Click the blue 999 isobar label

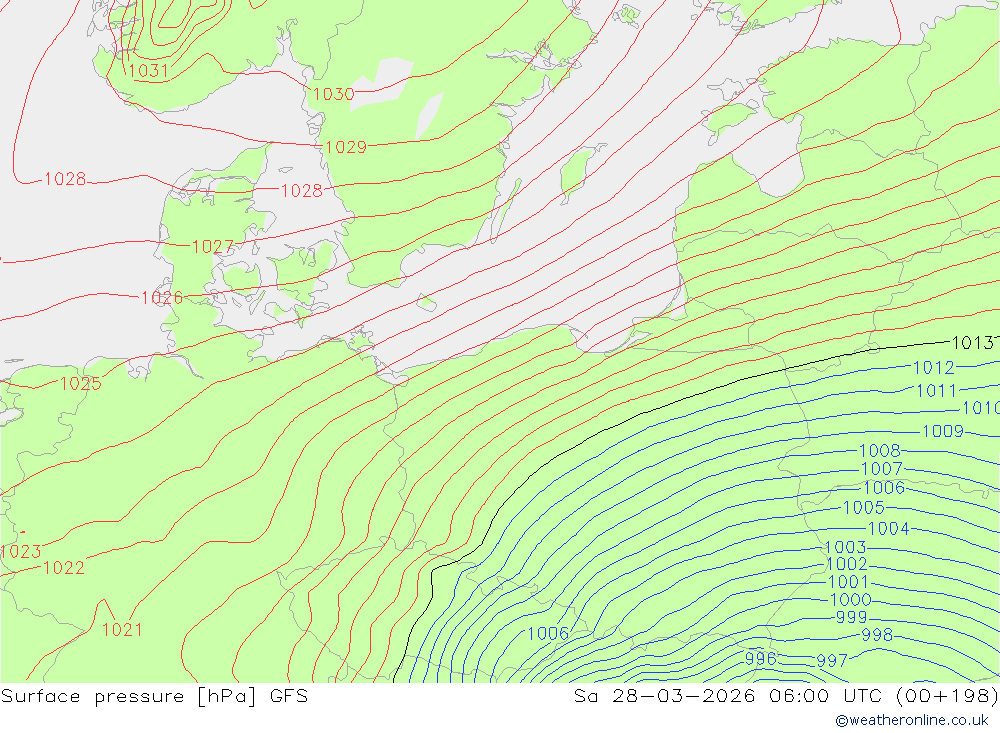coord(851,617)
